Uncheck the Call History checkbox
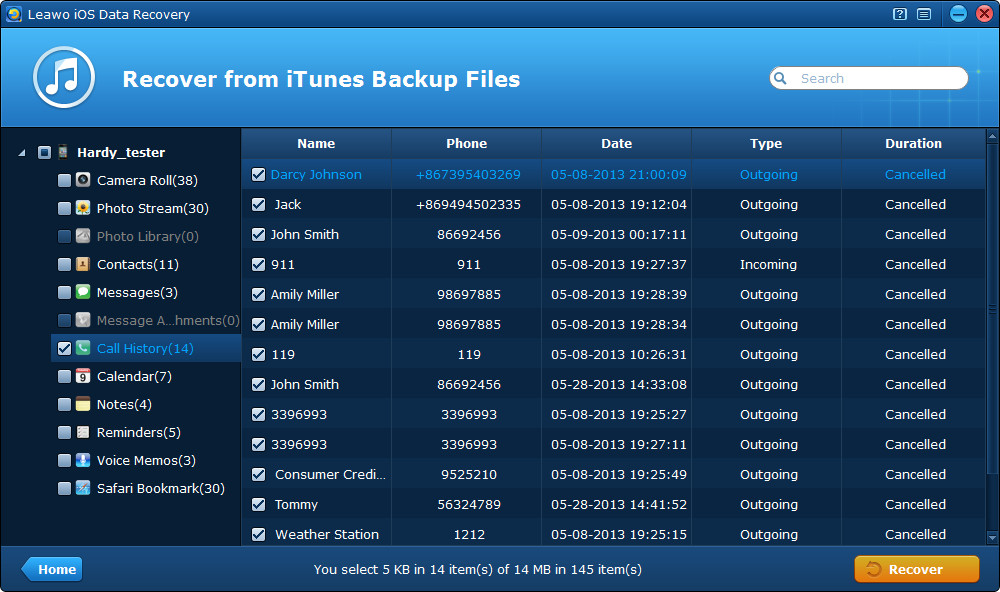This screenshot has height=592, width=1000. click(64, 348)
